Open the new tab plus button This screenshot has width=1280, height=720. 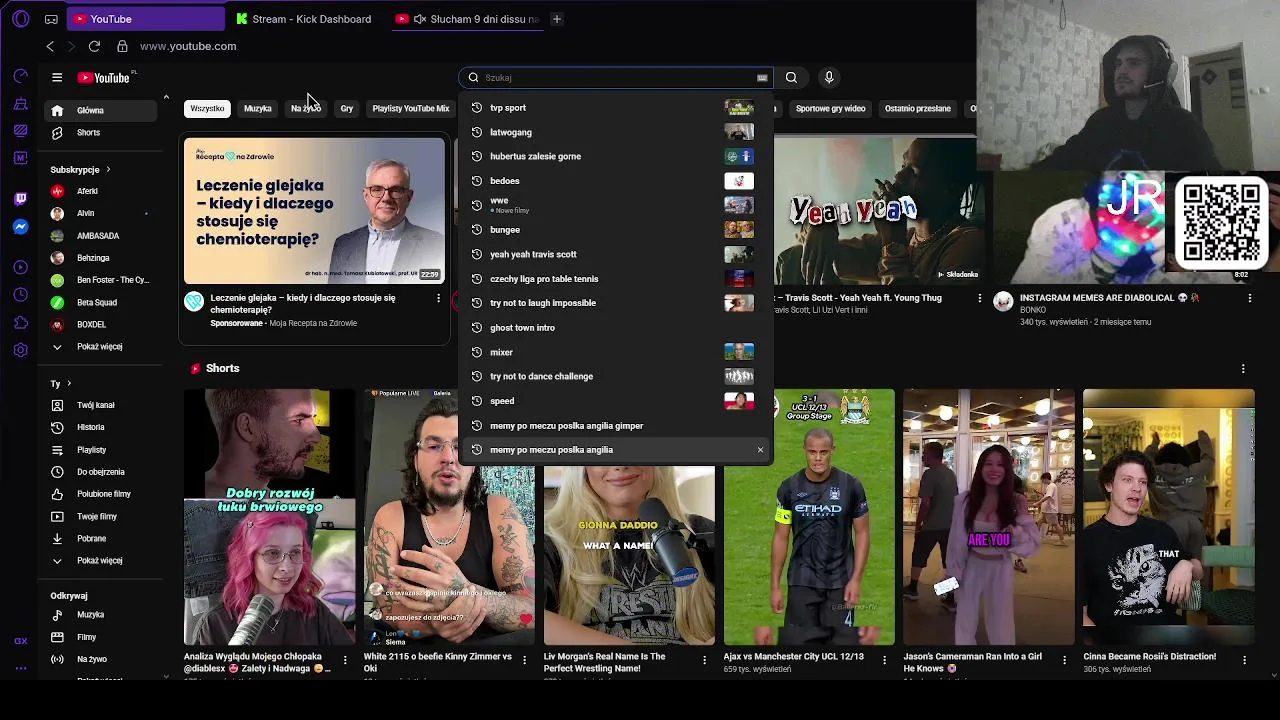click(557, 19)
